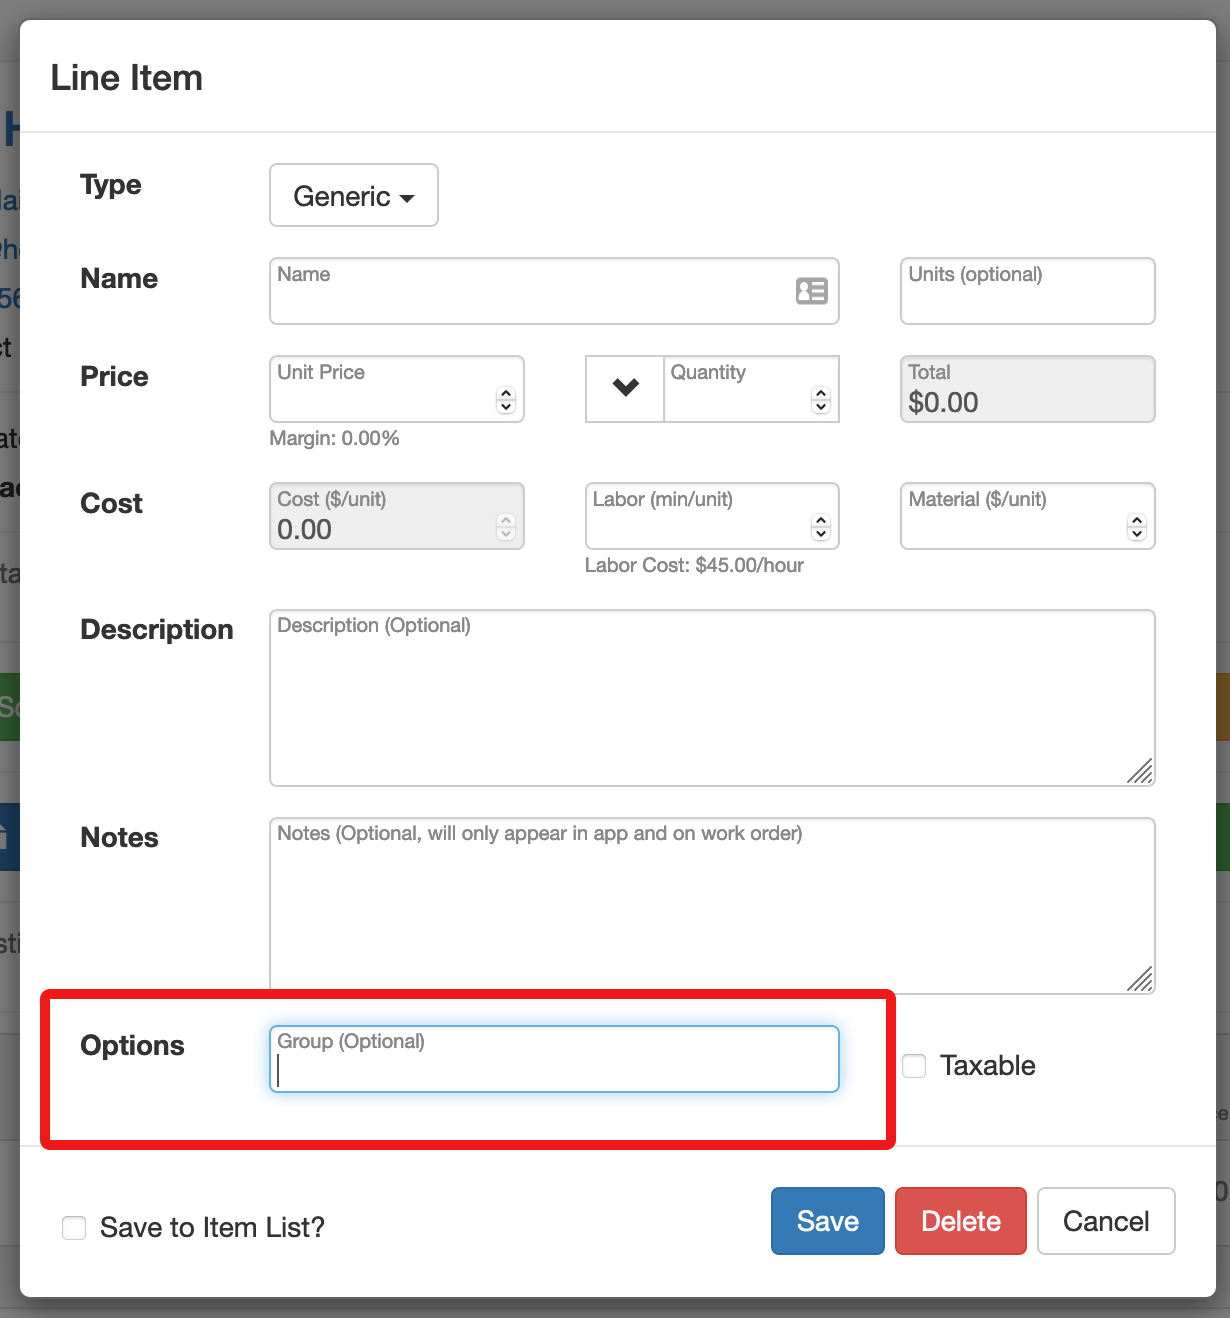Image resolution: width=1230 pixels, height=1318 pixels.
Task: Toggle Taxable off after enabling
Action: pos(913,1065)
